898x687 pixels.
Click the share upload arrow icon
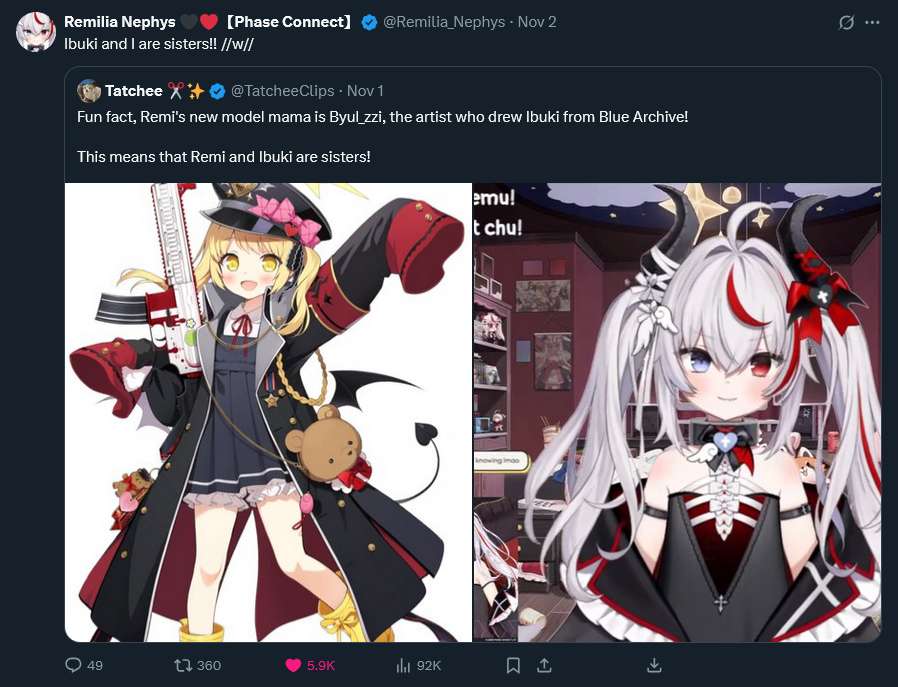pyautogui.click(x=544, y=665)
